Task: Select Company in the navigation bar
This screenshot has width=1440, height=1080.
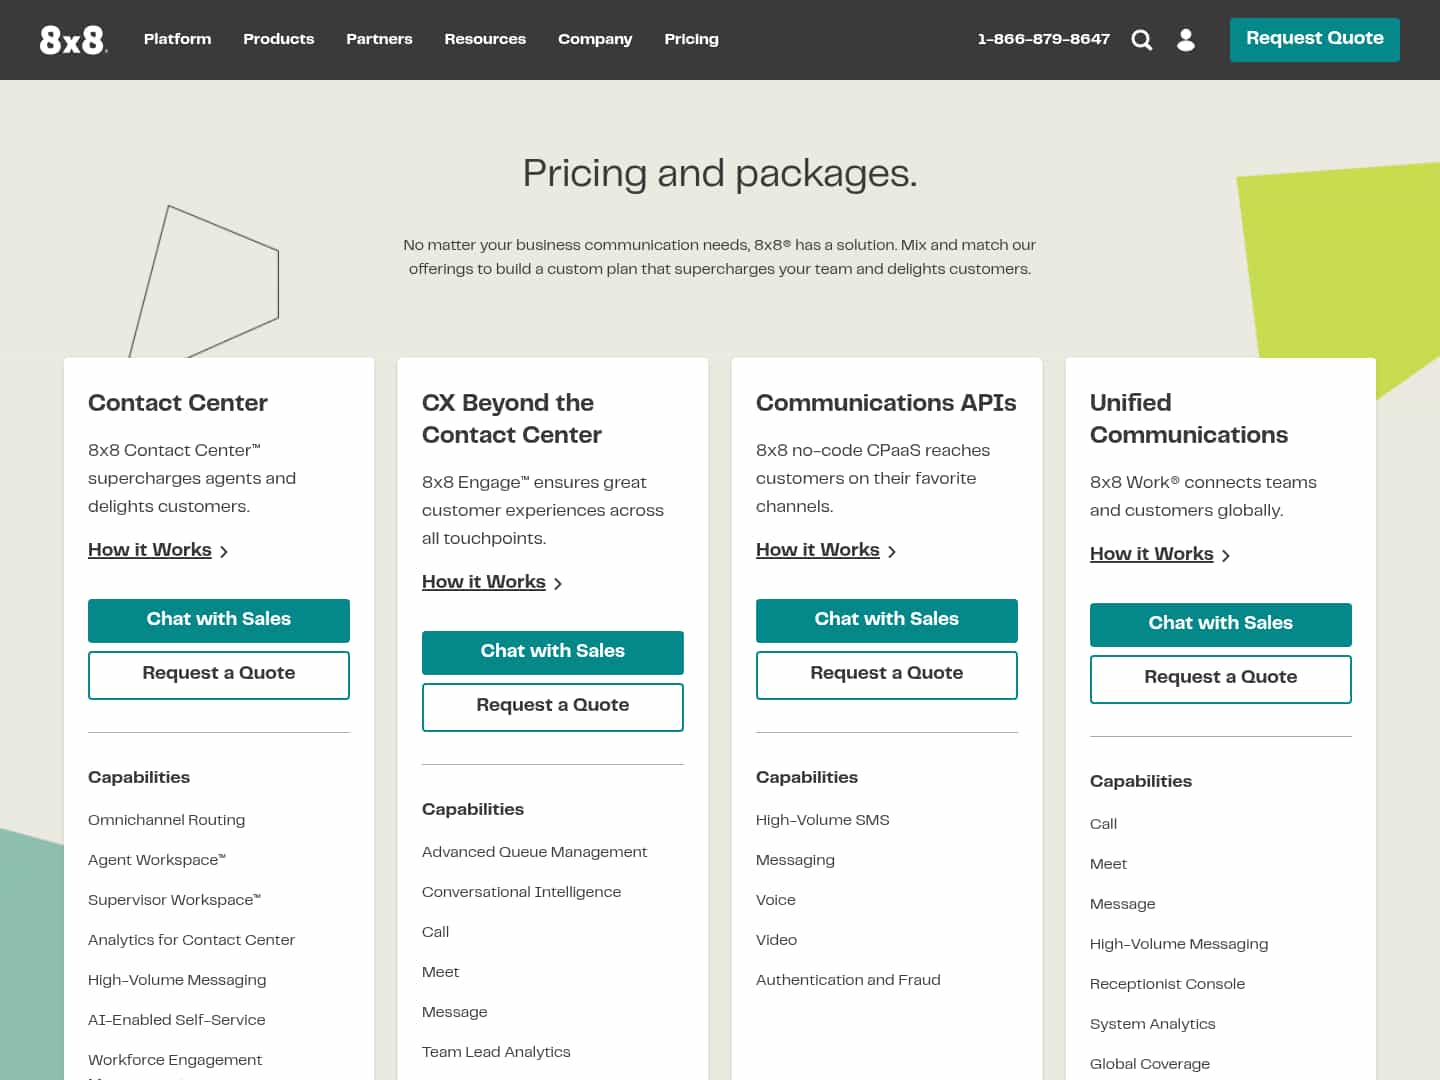Action: point(595,39)
